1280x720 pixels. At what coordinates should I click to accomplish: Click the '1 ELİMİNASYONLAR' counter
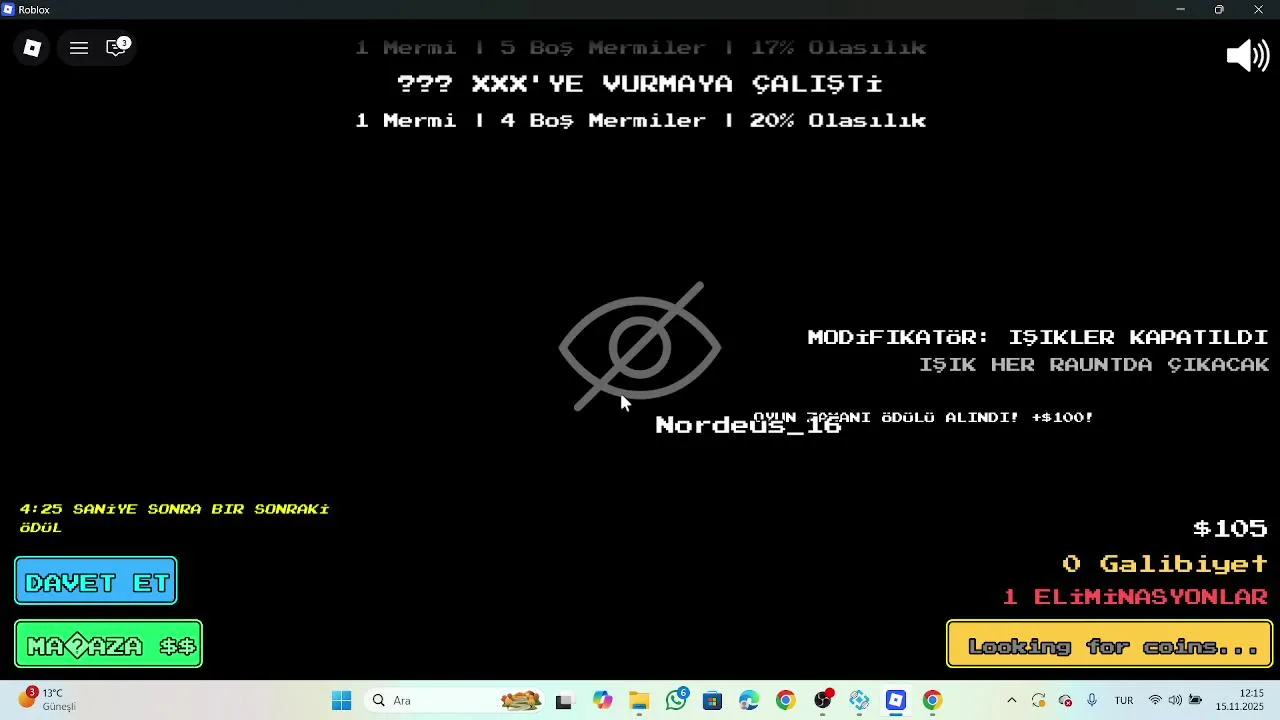1136,597
